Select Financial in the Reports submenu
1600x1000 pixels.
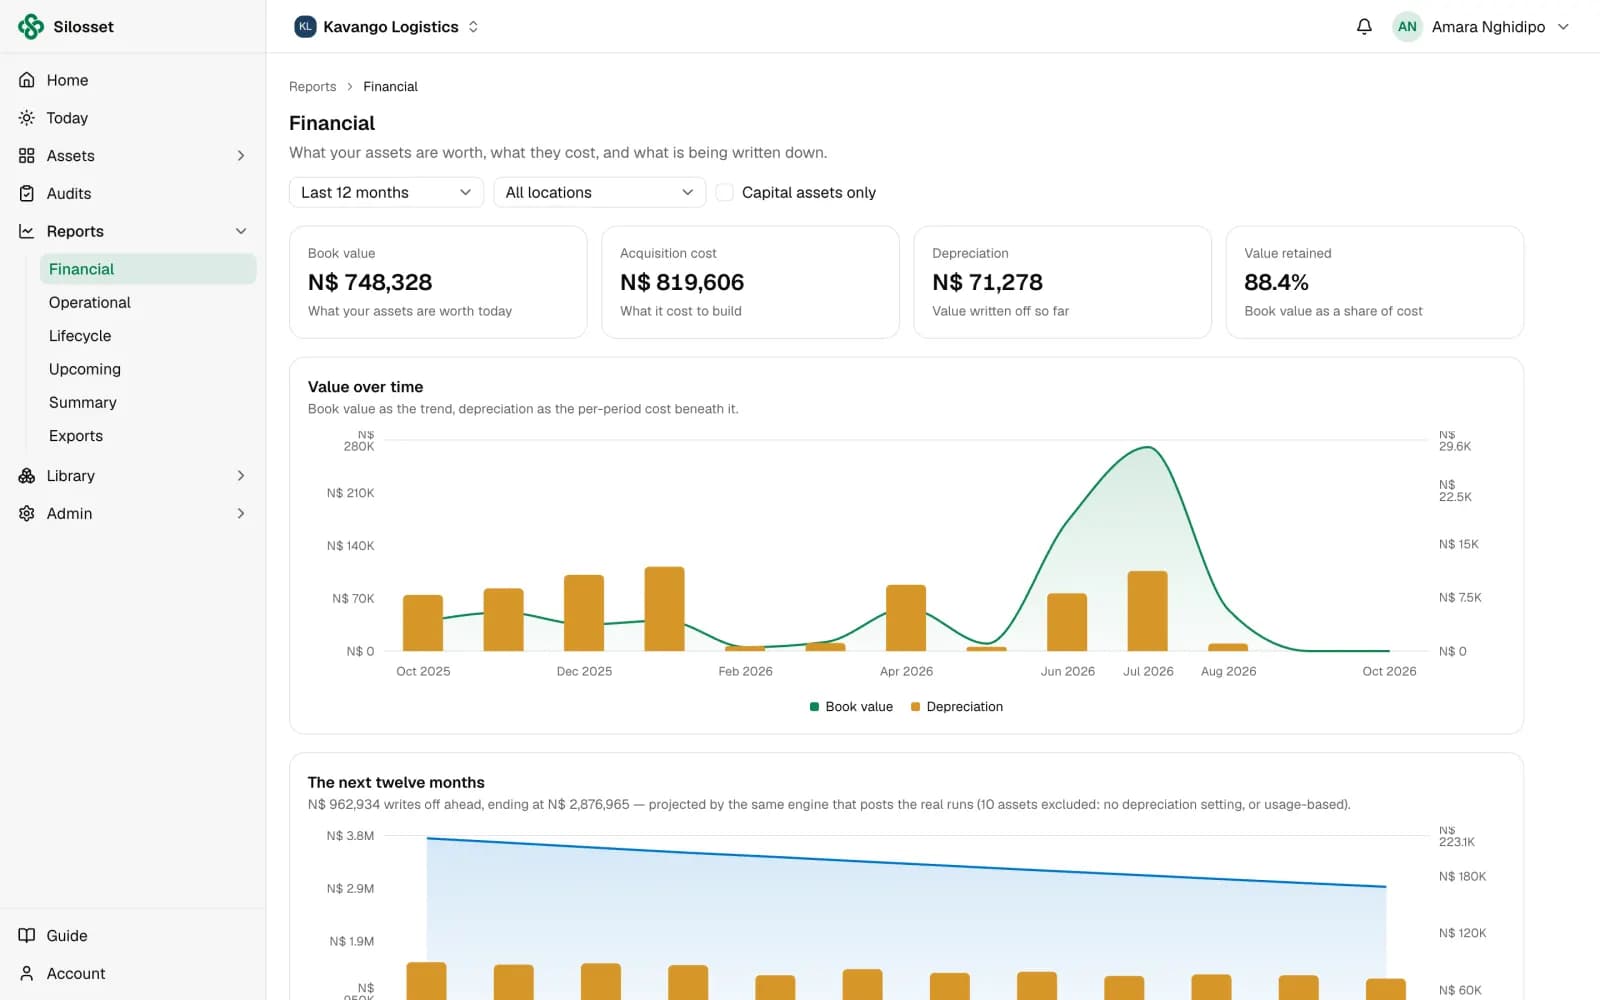(148, 269)
